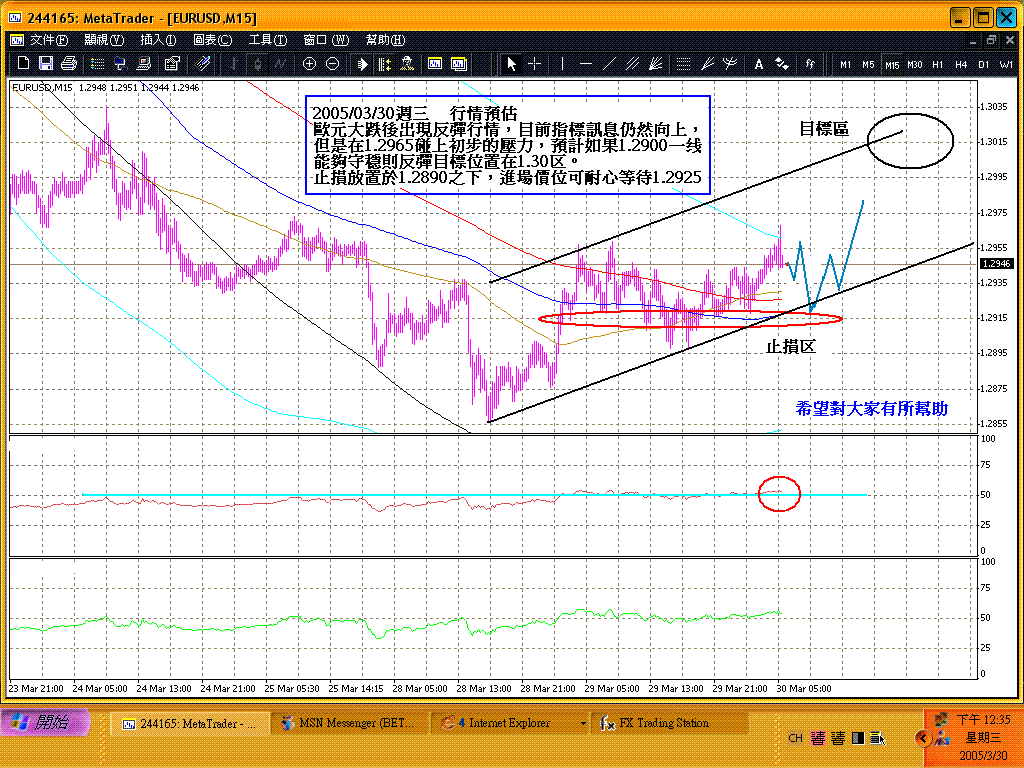Open the 圖表 (Charts) menu
This screenshot has height=768, width=1024.
(212, 40)
